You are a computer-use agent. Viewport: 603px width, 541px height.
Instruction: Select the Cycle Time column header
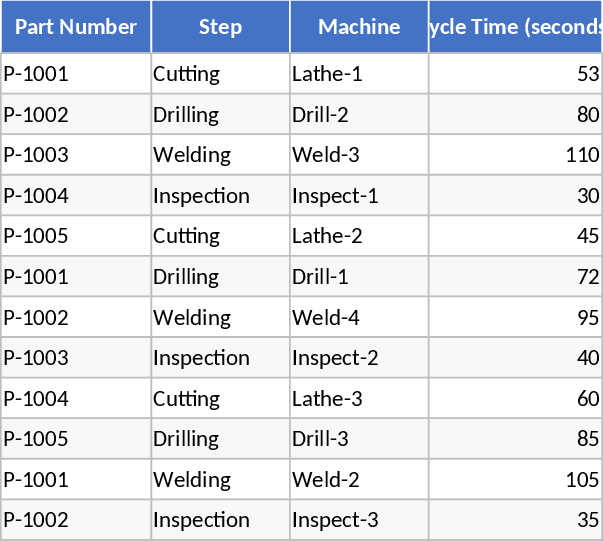(515, 27)
